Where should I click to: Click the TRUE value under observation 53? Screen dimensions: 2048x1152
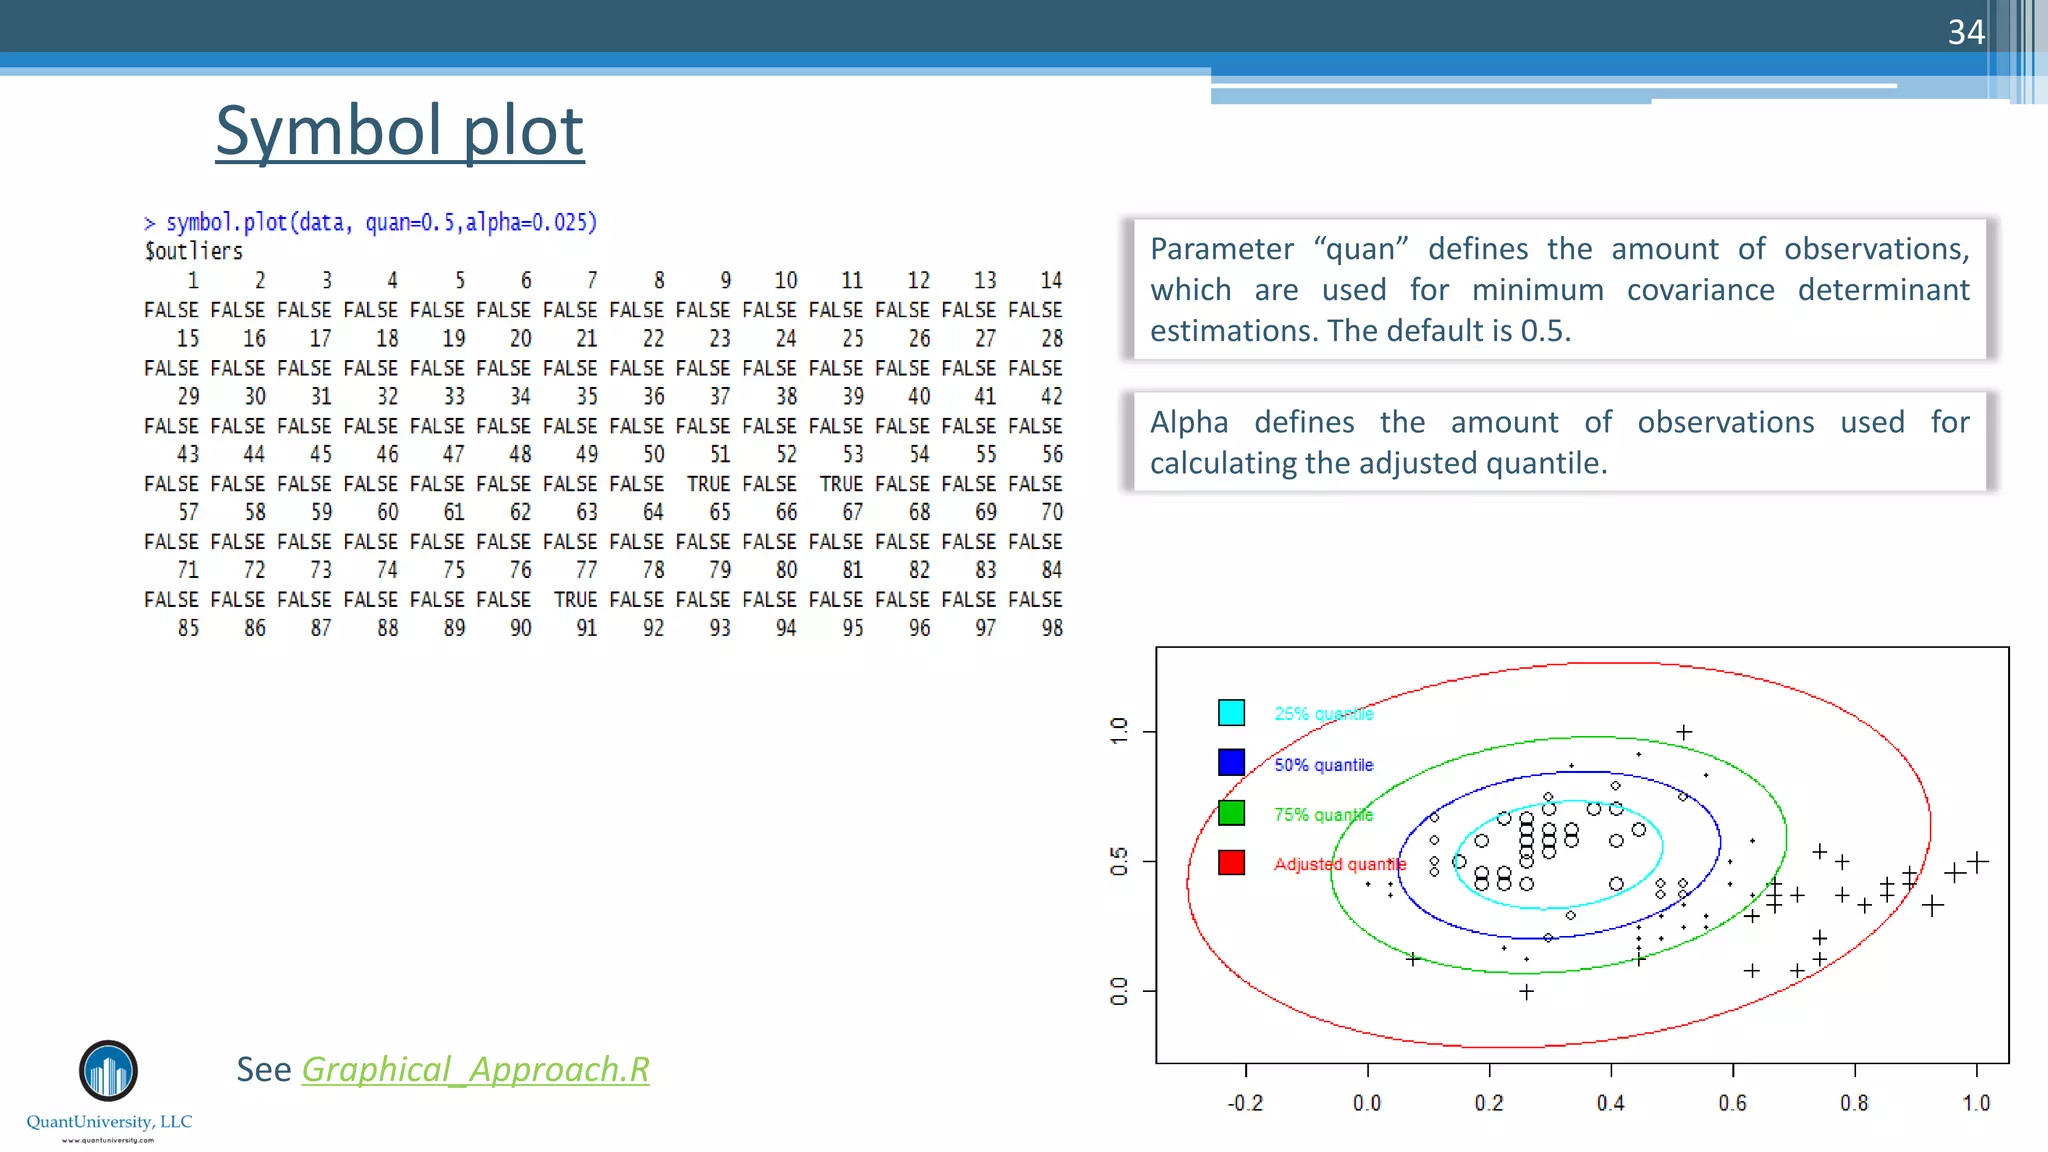pos(841,484)
